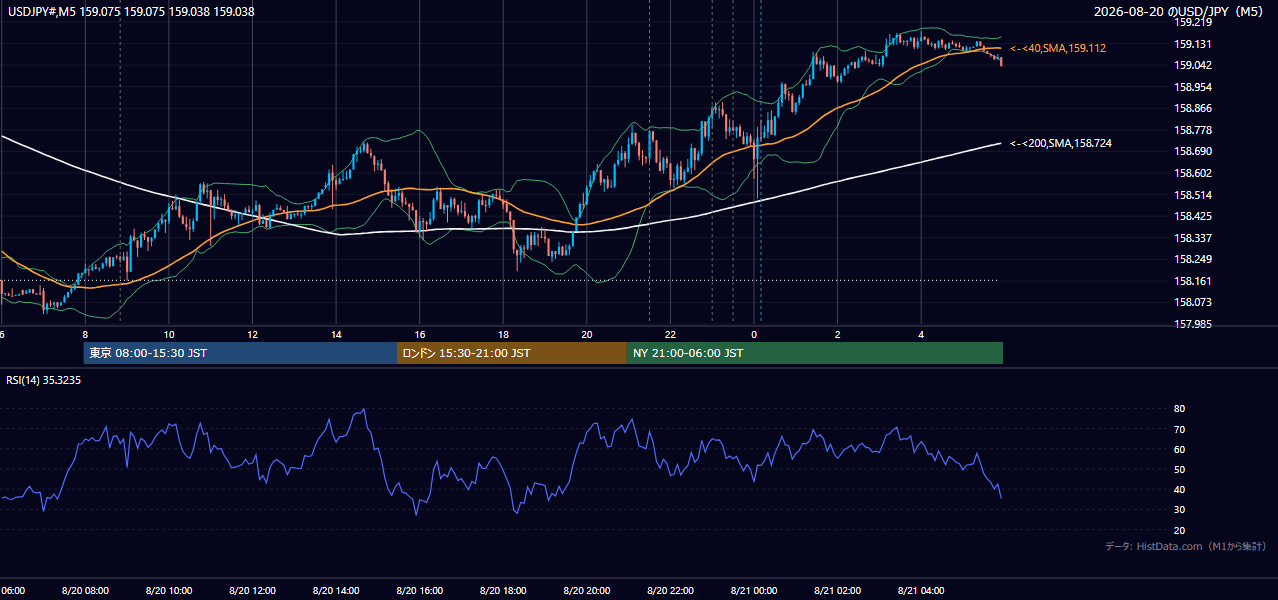Click the date label 8/20 12:00
The width and height of the screenshot is (1278, 600).
tap(252, 591)
